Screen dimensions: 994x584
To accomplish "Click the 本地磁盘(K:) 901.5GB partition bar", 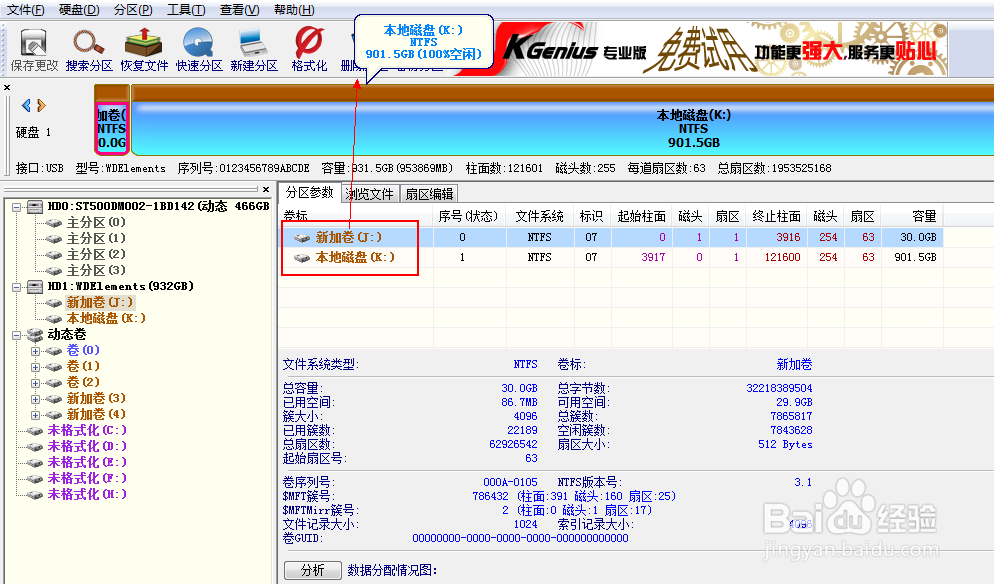I will [x=563, y=129].
